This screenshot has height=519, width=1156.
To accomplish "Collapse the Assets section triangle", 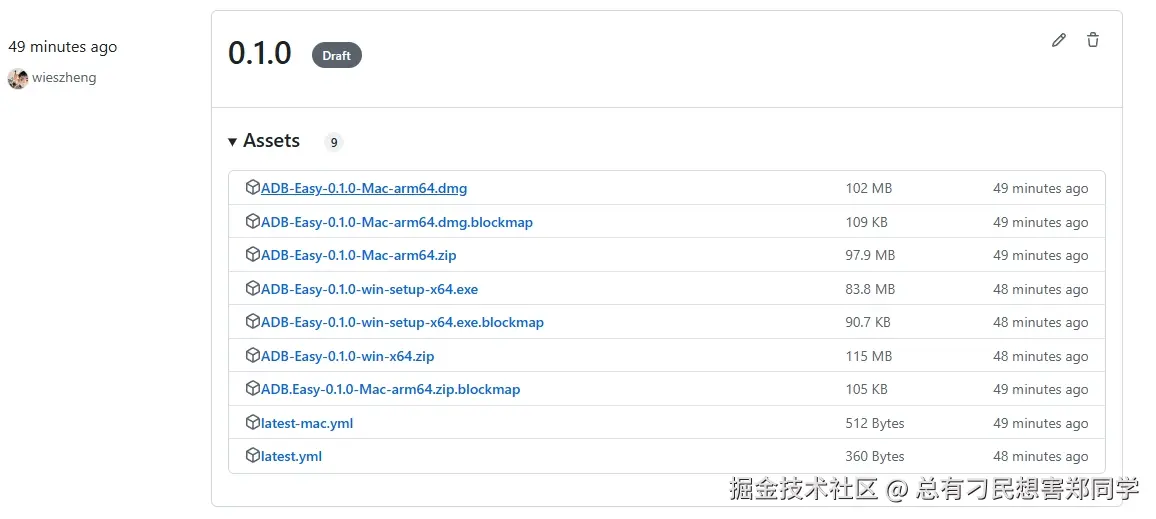I will pos(232,142).
